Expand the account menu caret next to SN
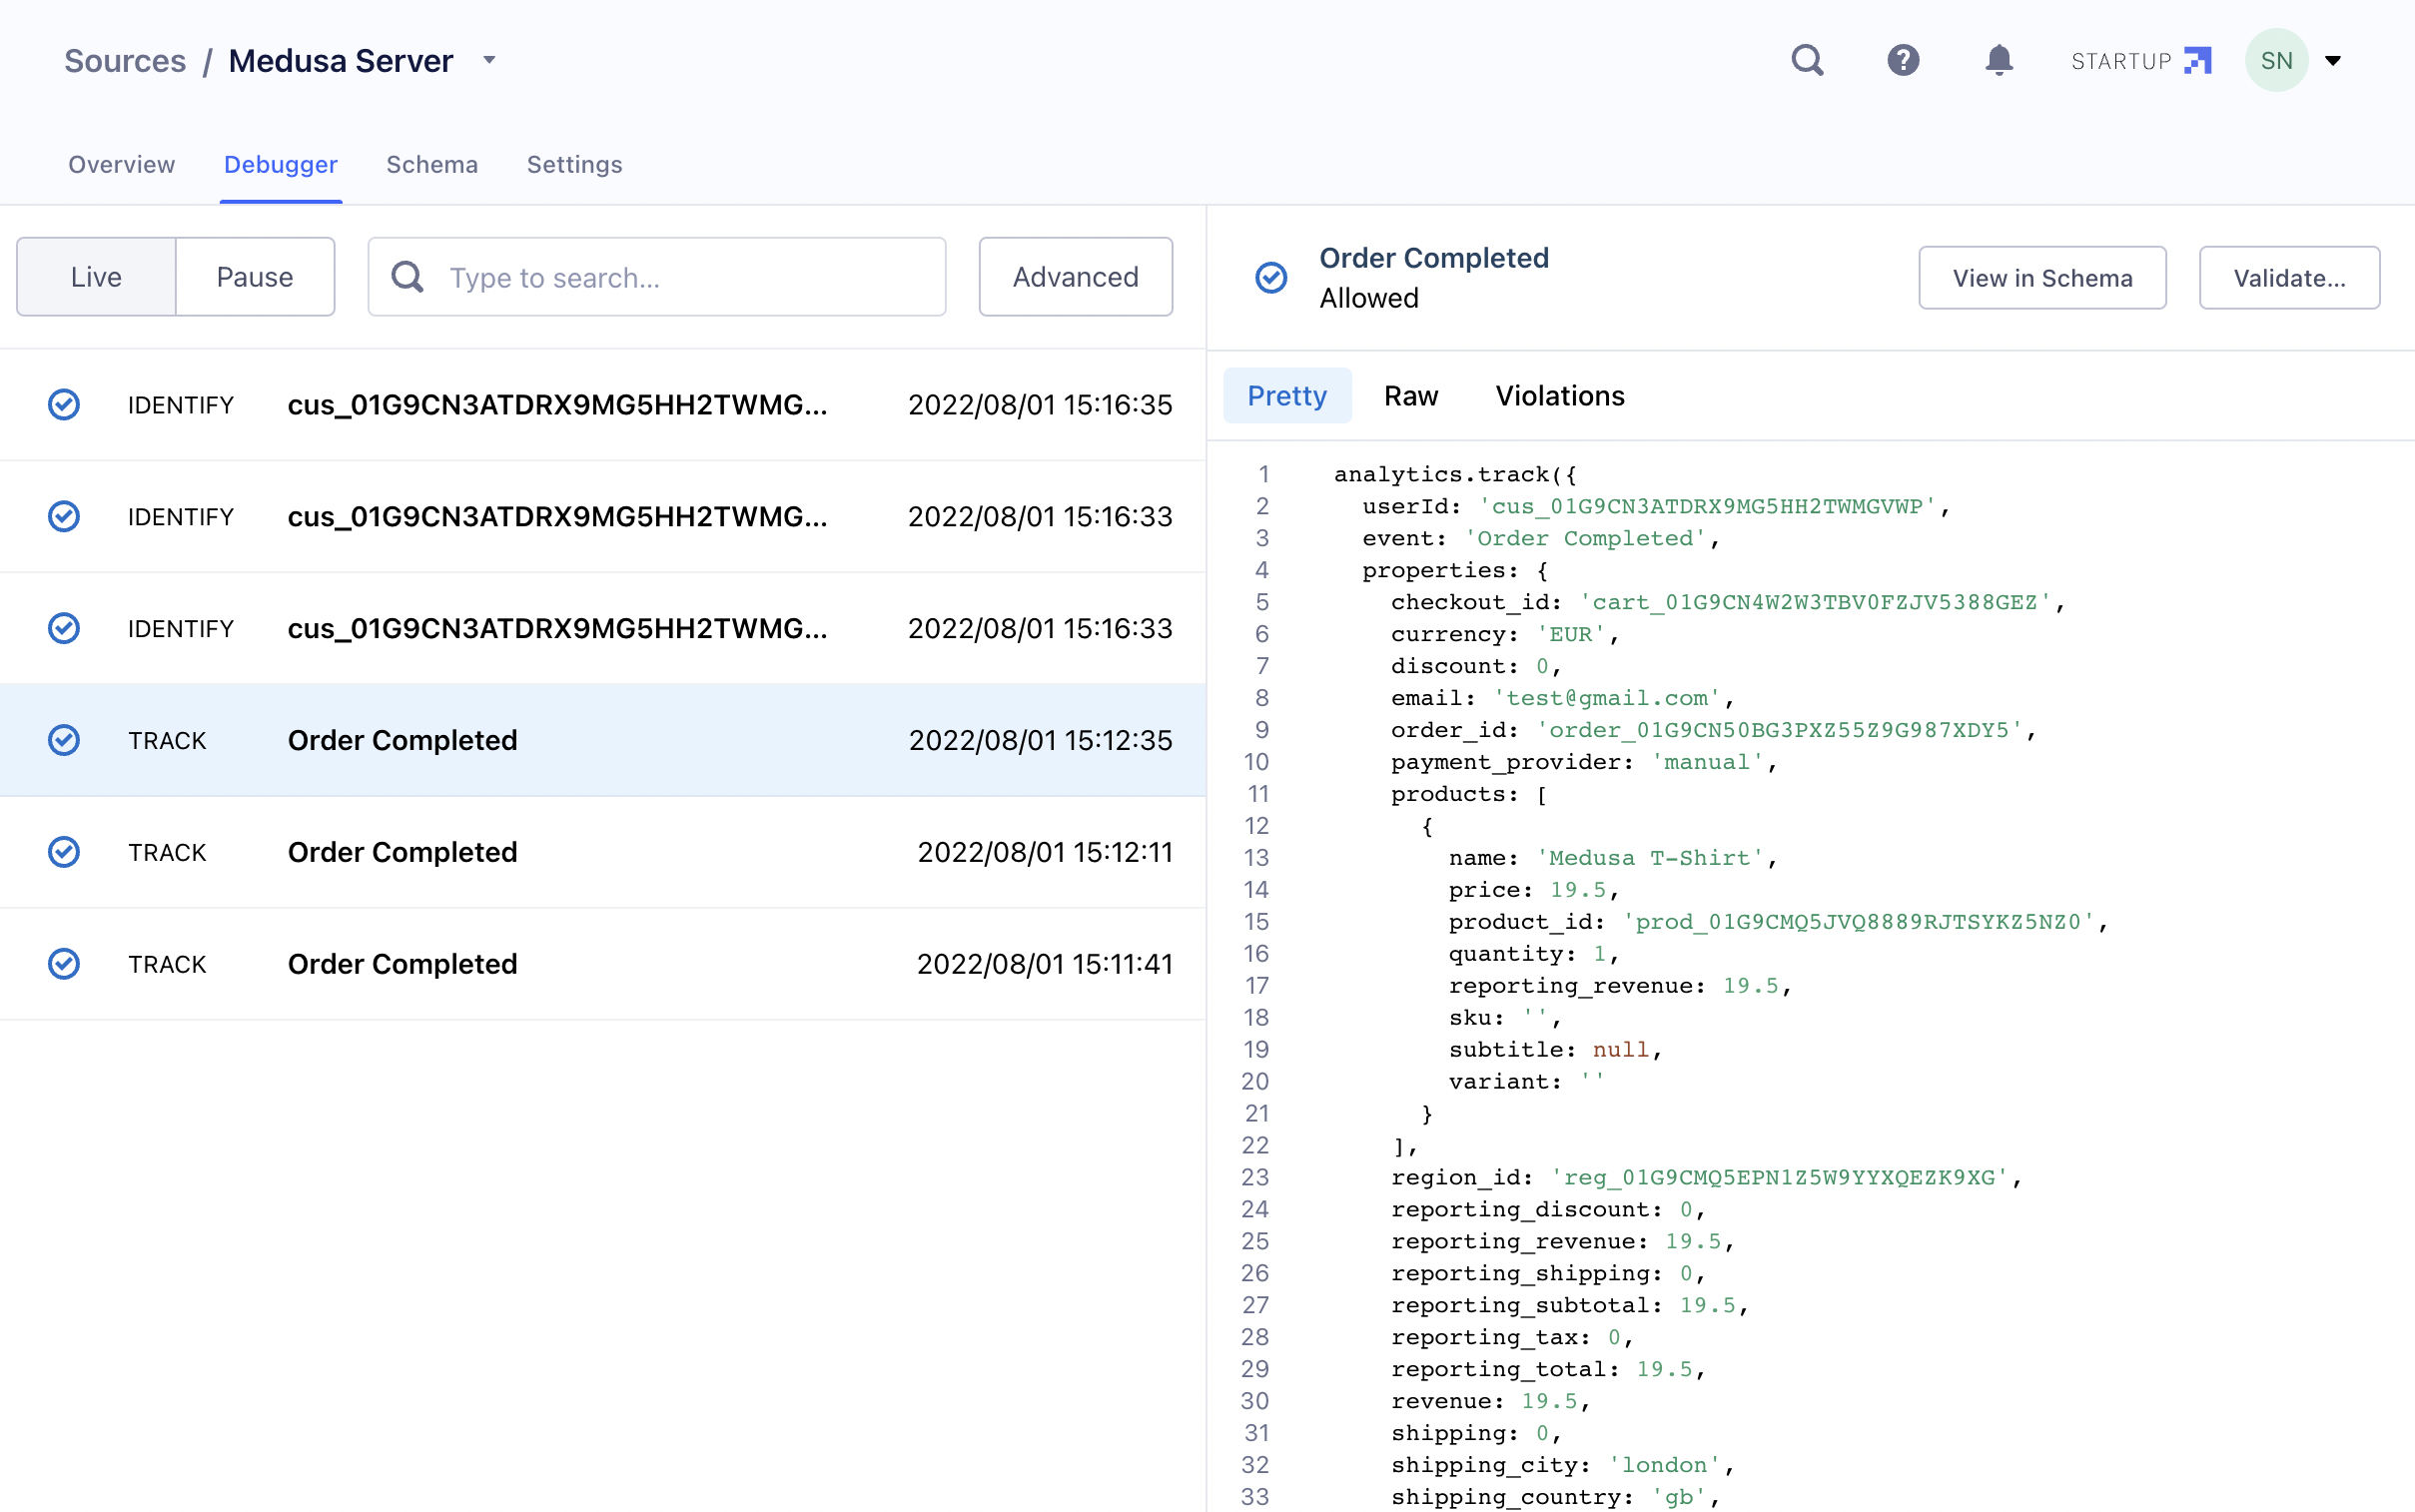The width and height of the screenshot is (2415, 1512). pos(2333,61)
